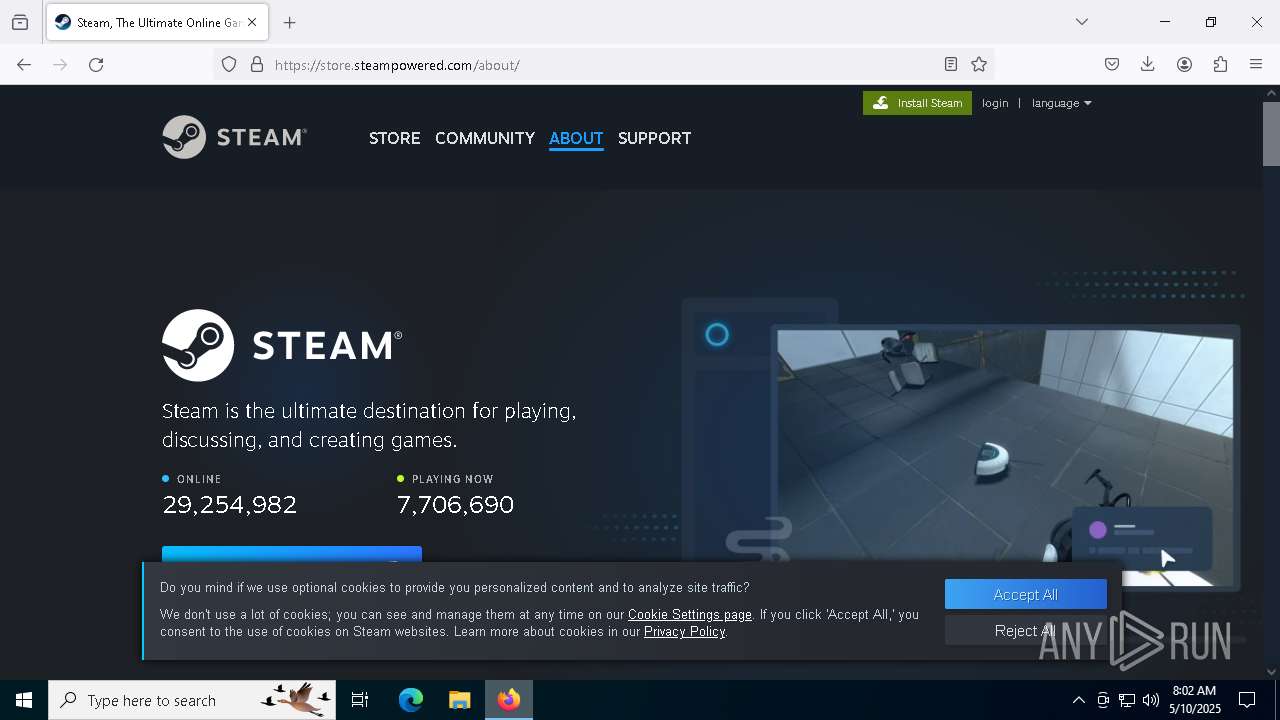
Task: Accept all cookies
Action: click(x=1026, y=594)
